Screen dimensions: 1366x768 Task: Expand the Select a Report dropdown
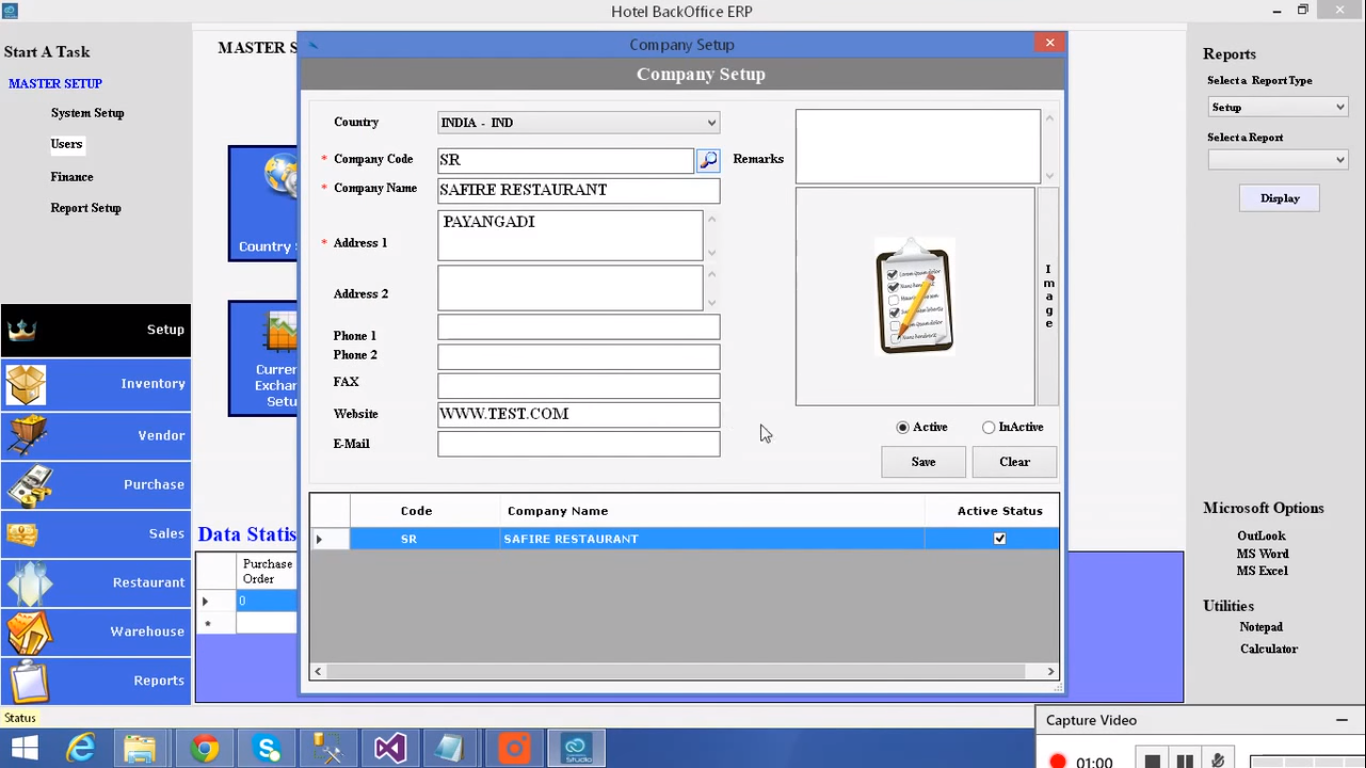coord(1340,160)
